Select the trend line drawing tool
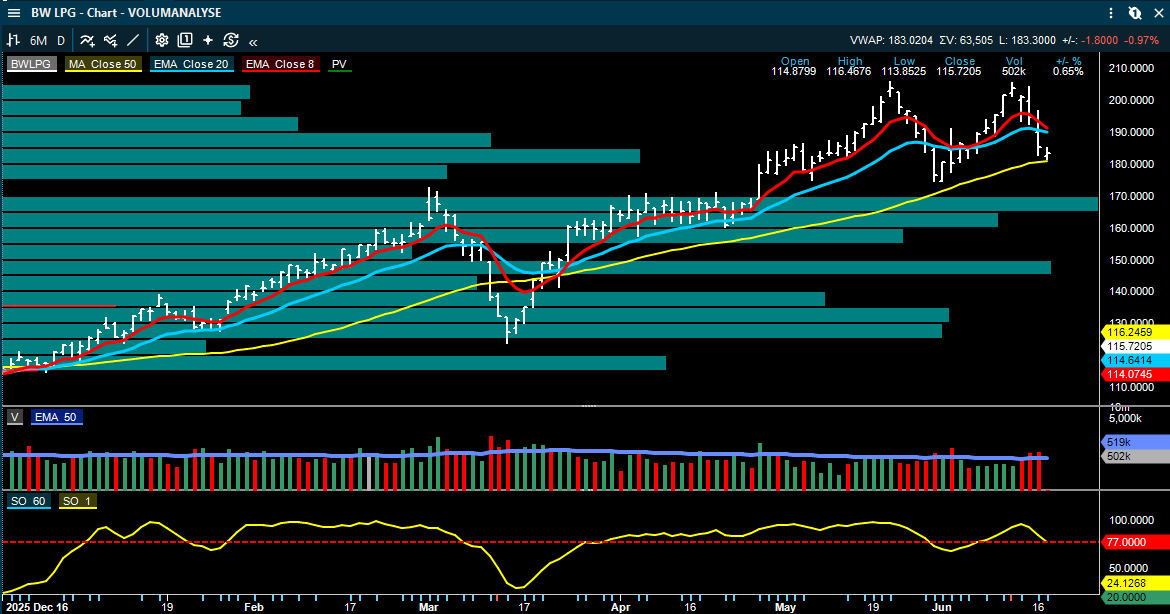The image size is (1170, 614). point(133,40)
